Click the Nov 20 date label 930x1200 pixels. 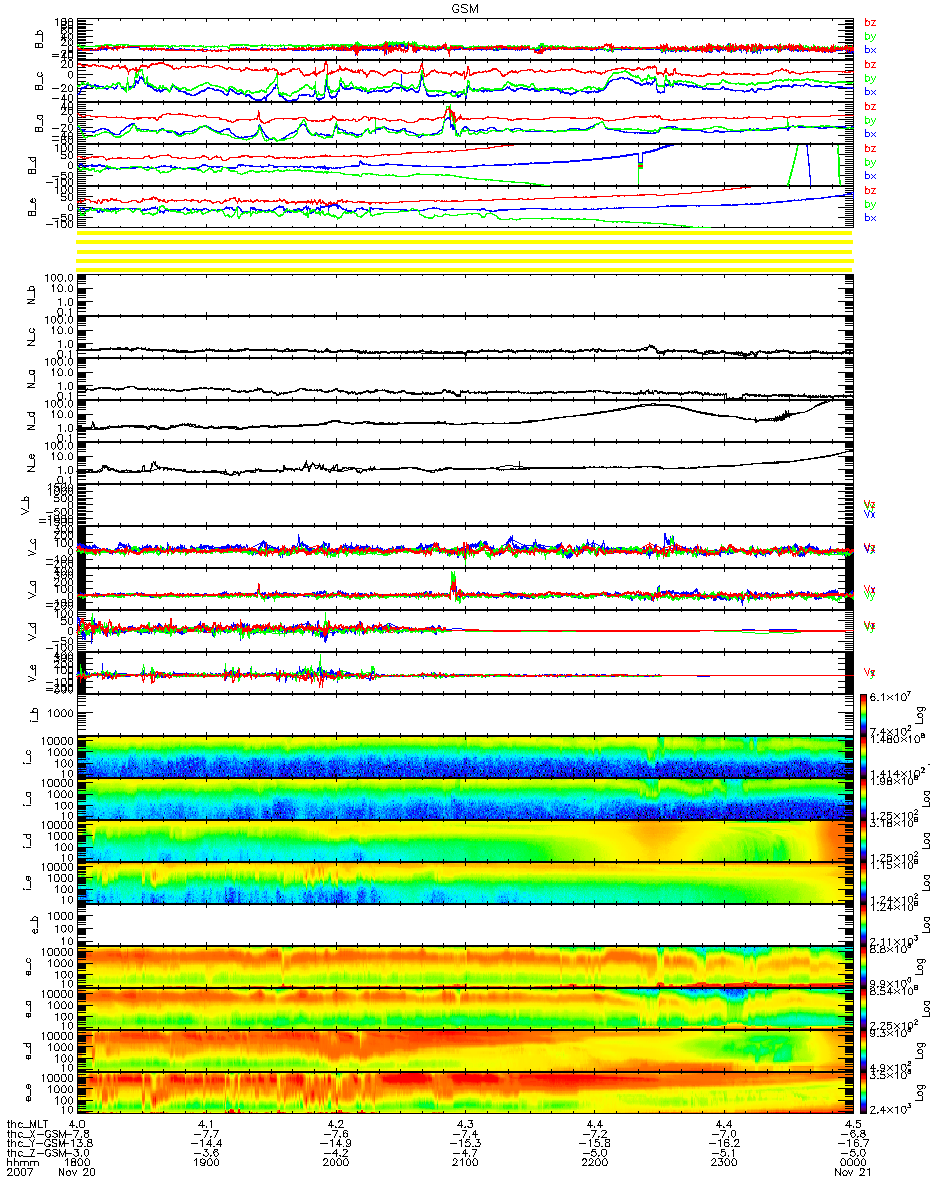77,1173
